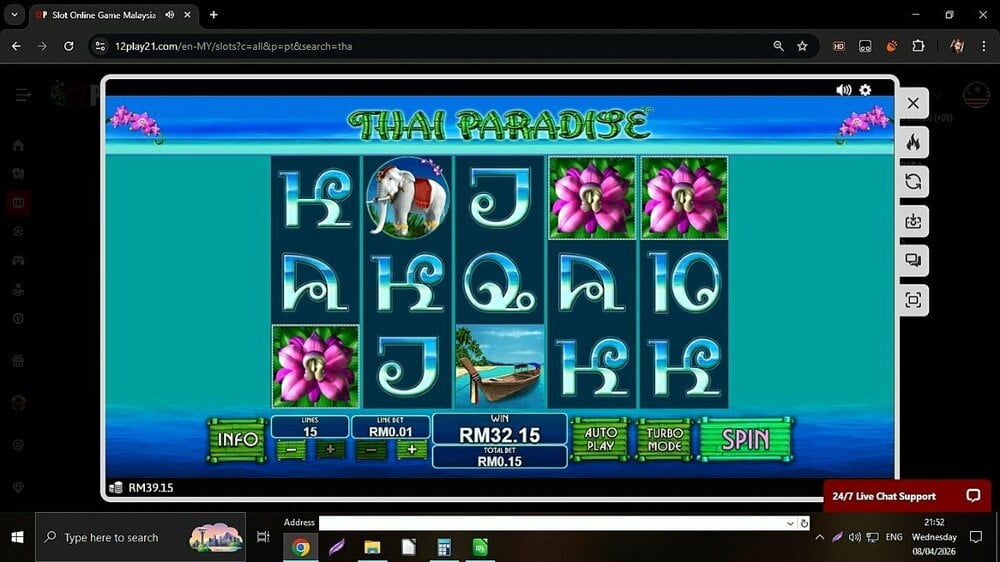Close the game overlay with the X
The height and width of the screenshot is (562, 1000).
click(912, 103)
